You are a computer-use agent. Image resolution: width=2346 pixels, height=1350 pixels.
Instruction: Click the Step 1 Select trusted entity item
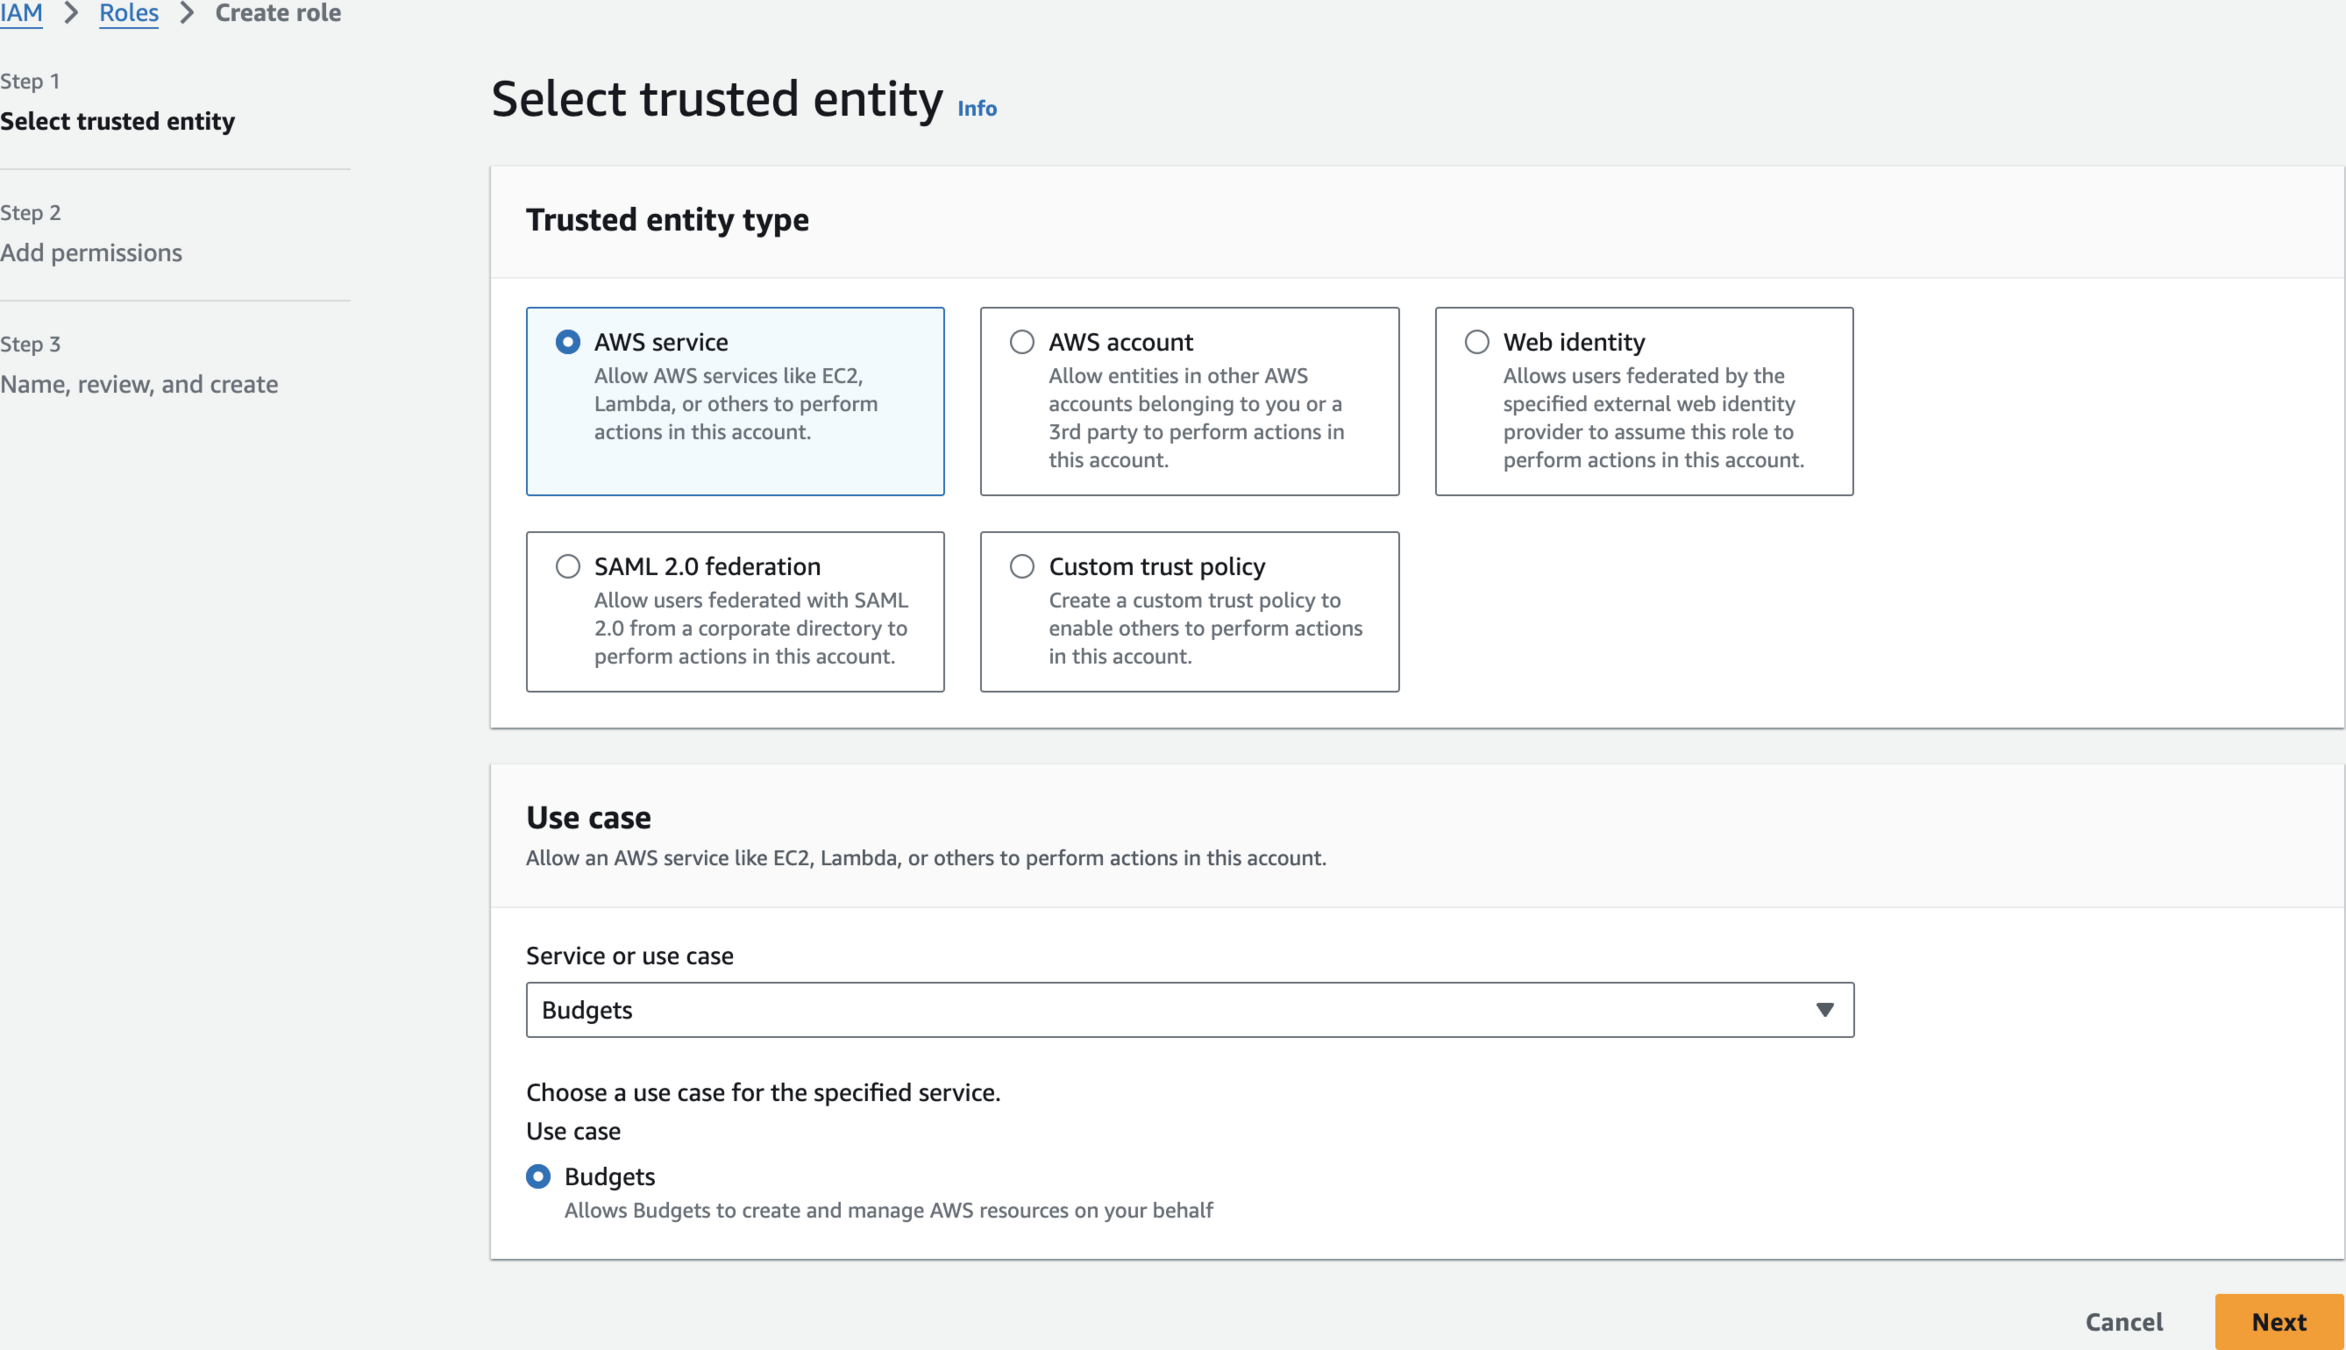click(x=117, y=121)
